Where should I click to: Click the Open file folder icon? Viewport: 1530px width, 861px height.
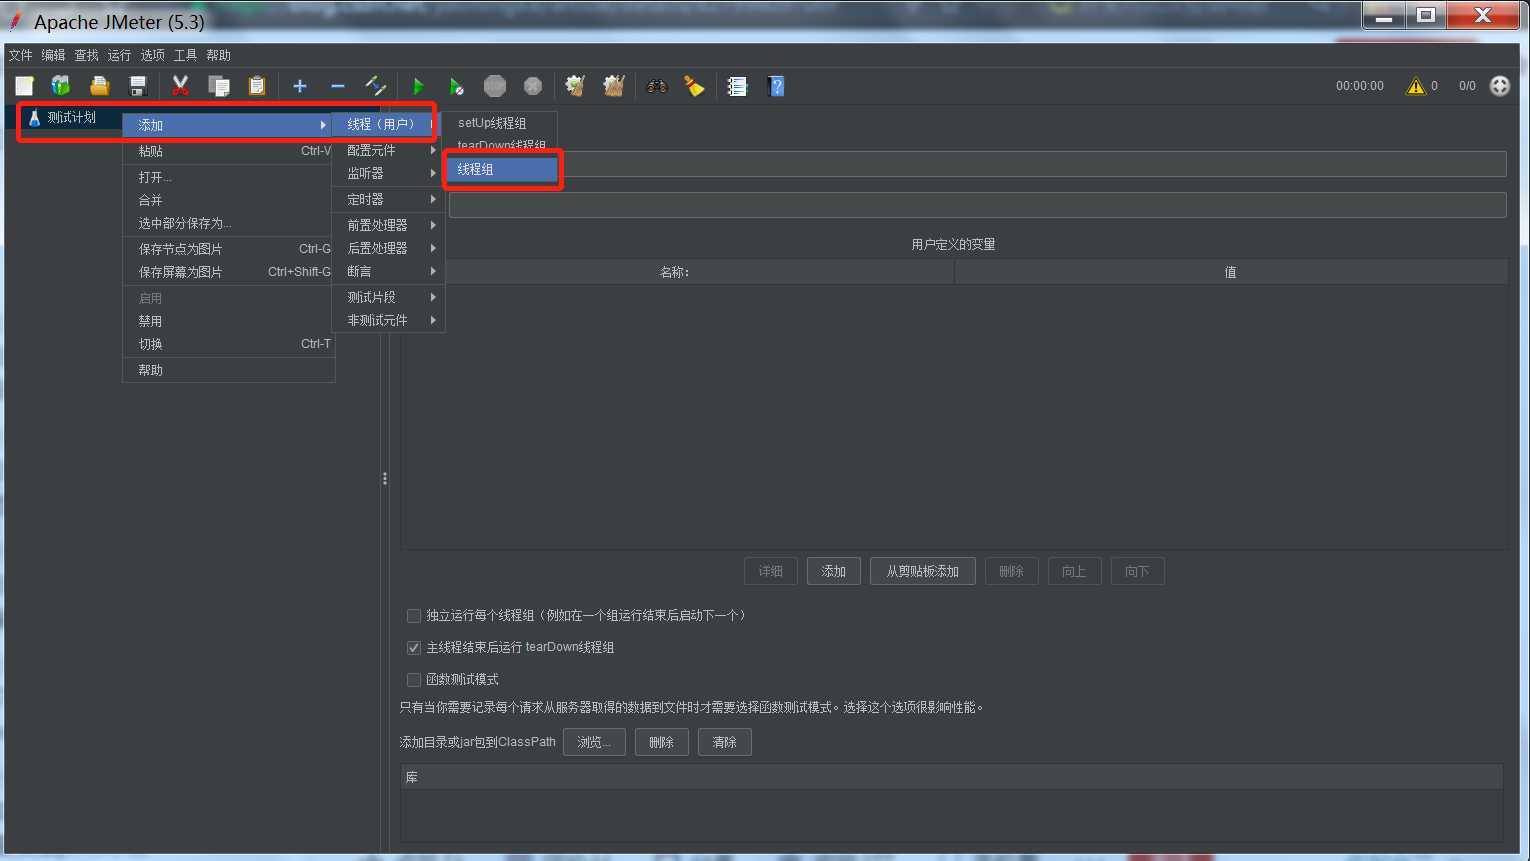[99, 86]
